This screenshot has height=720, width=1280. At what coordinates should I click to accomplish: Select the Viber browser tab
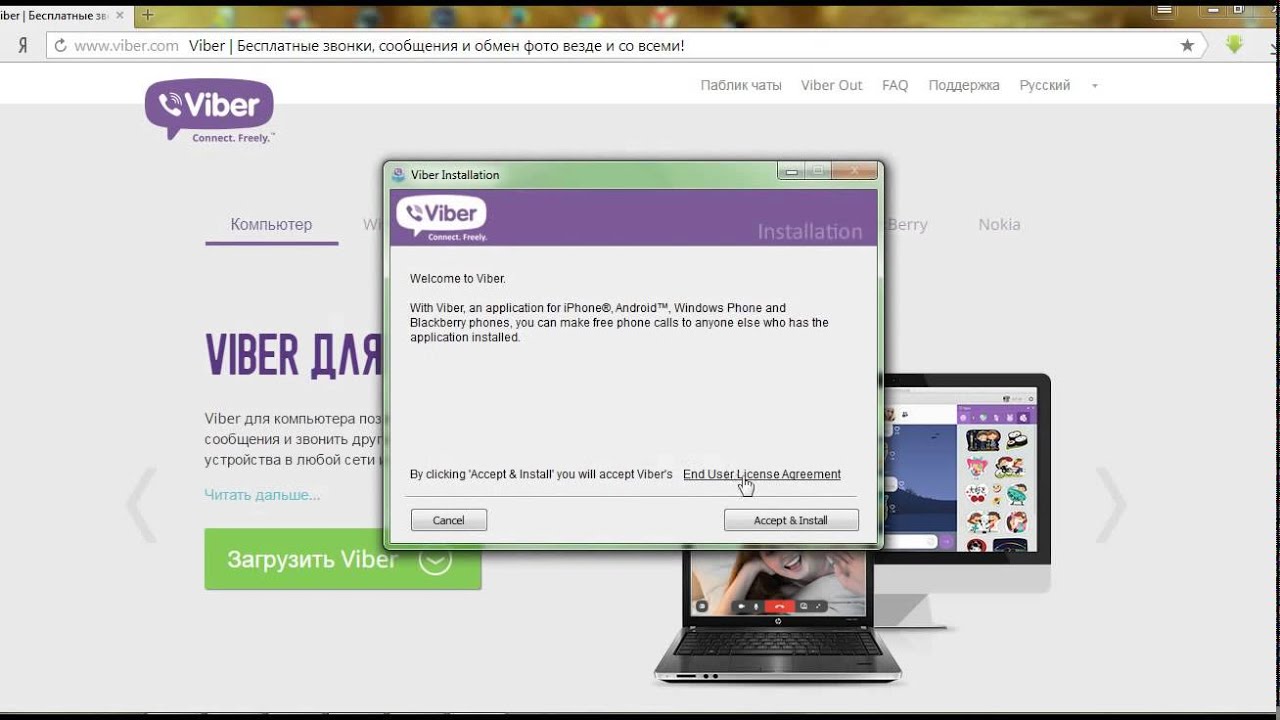[x=65, y=15]
